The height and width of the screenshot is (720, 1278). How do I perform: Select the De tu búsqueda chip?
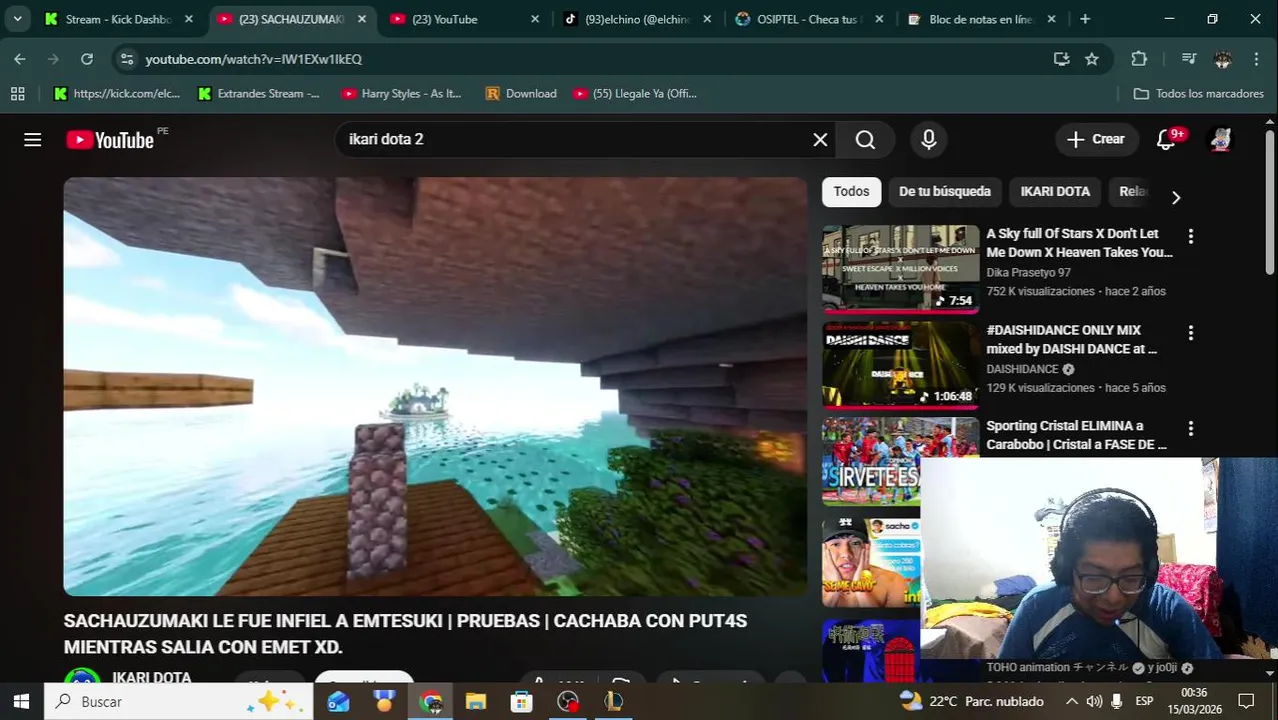point(945,192)
